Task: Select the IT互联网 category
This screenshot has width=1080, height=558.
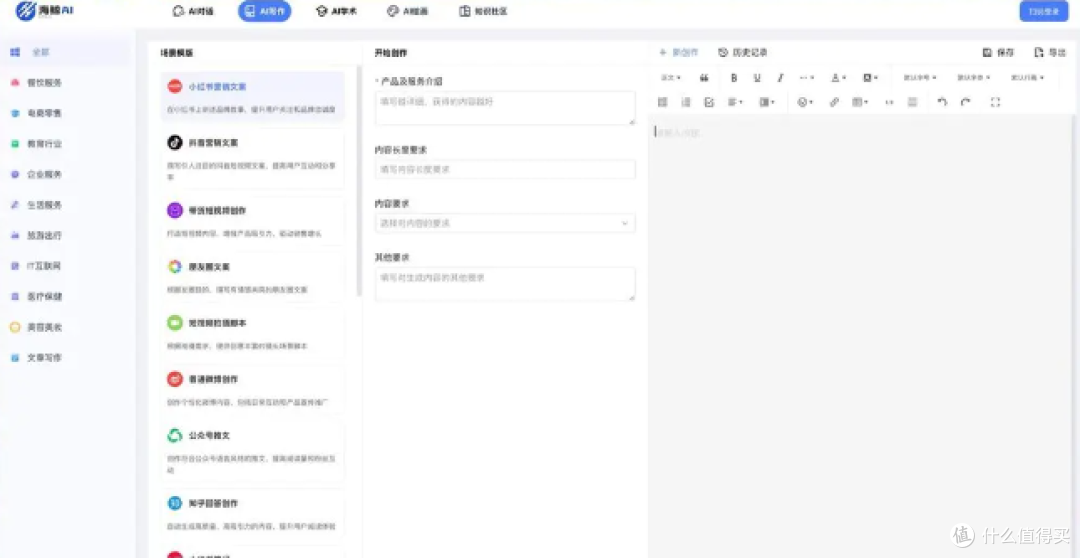Action: tap(37, 266)
